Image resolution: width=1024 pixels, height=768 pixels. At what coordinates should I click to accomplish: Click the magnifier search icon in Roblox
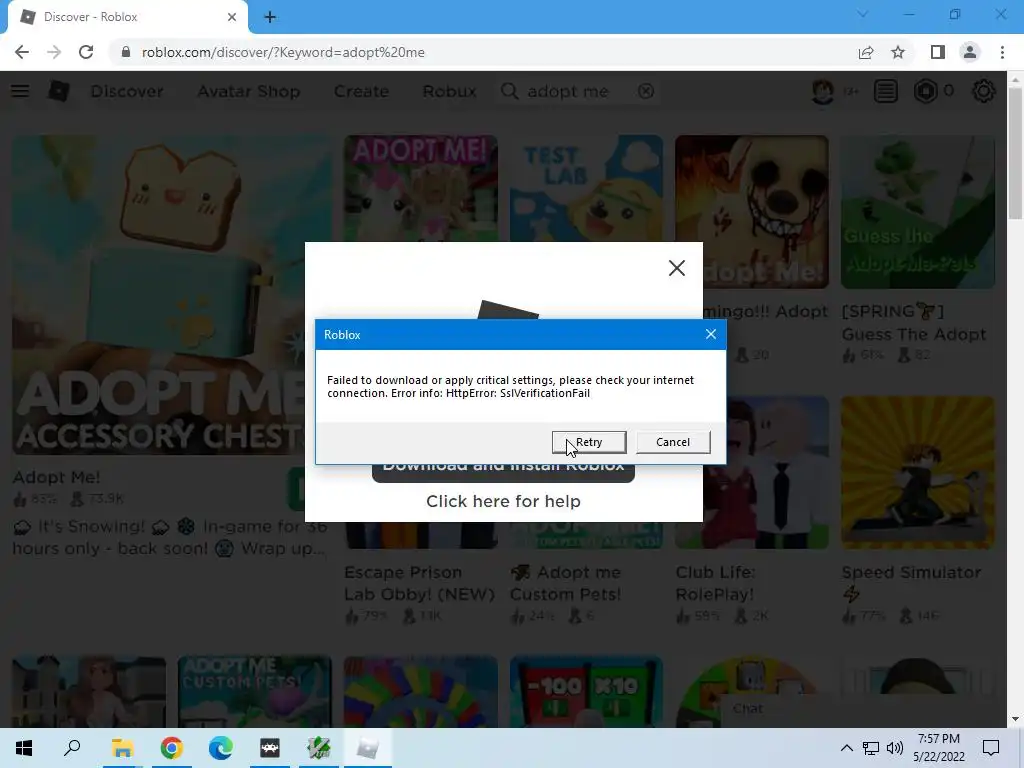coord(509,91)
